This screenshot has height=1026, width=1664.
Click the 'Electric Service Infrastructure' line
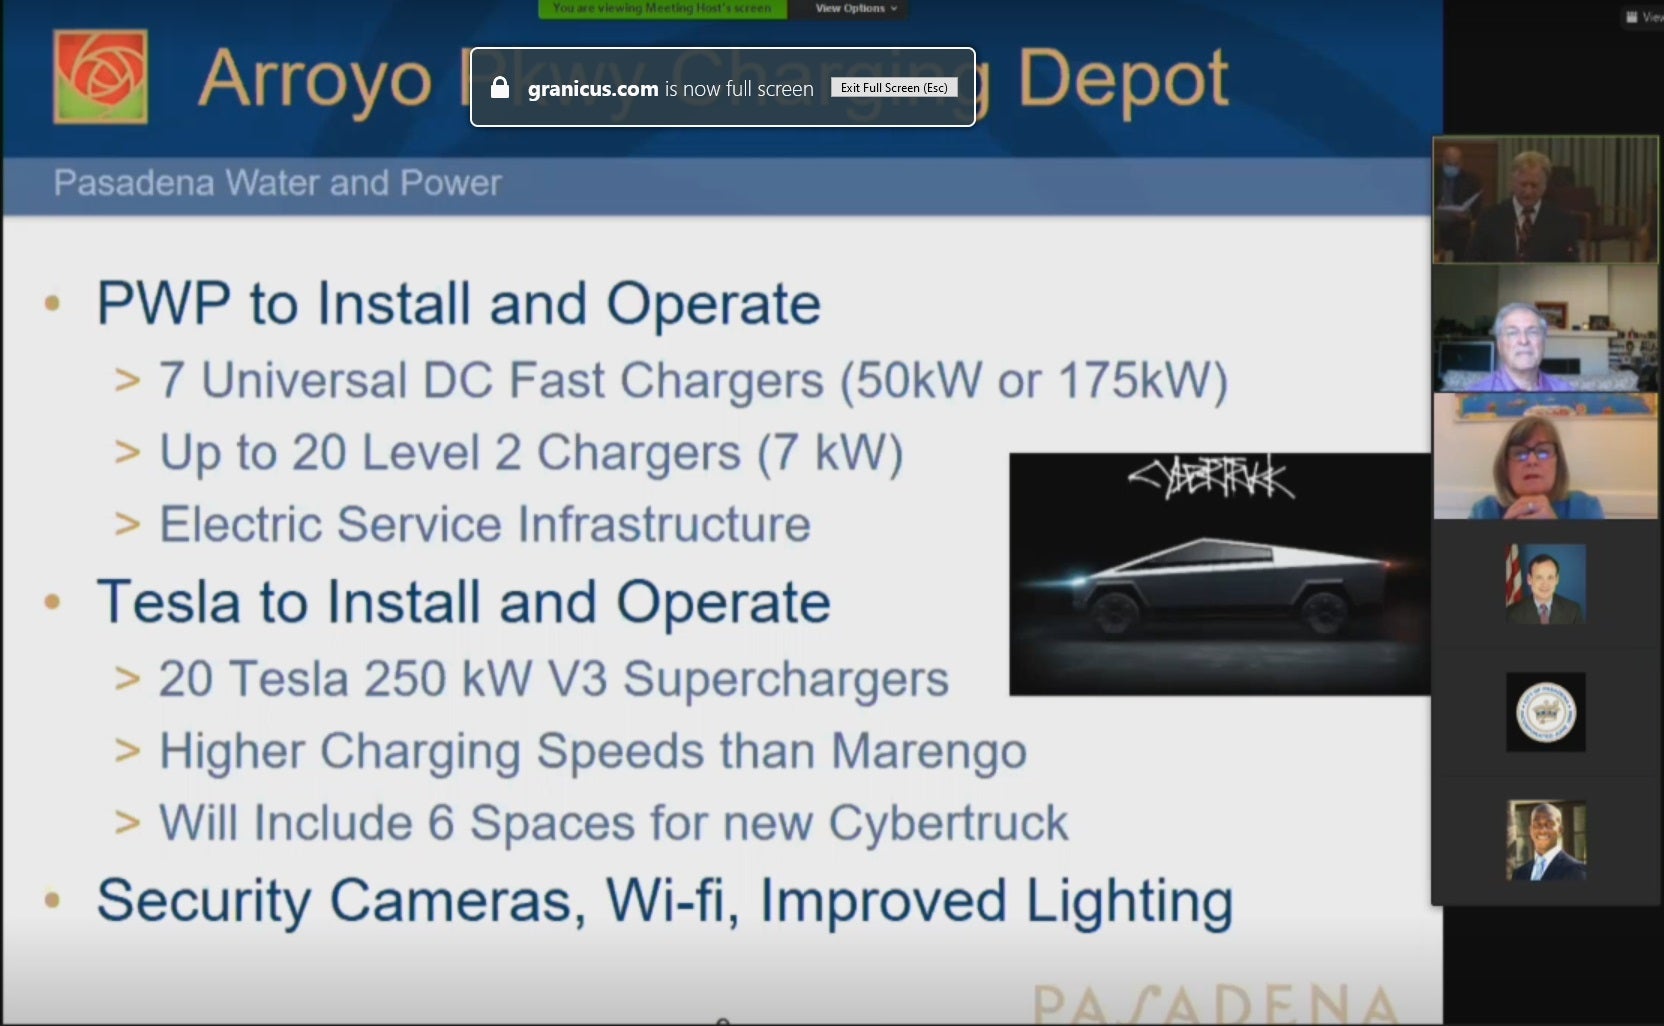(x=485, y=524)
